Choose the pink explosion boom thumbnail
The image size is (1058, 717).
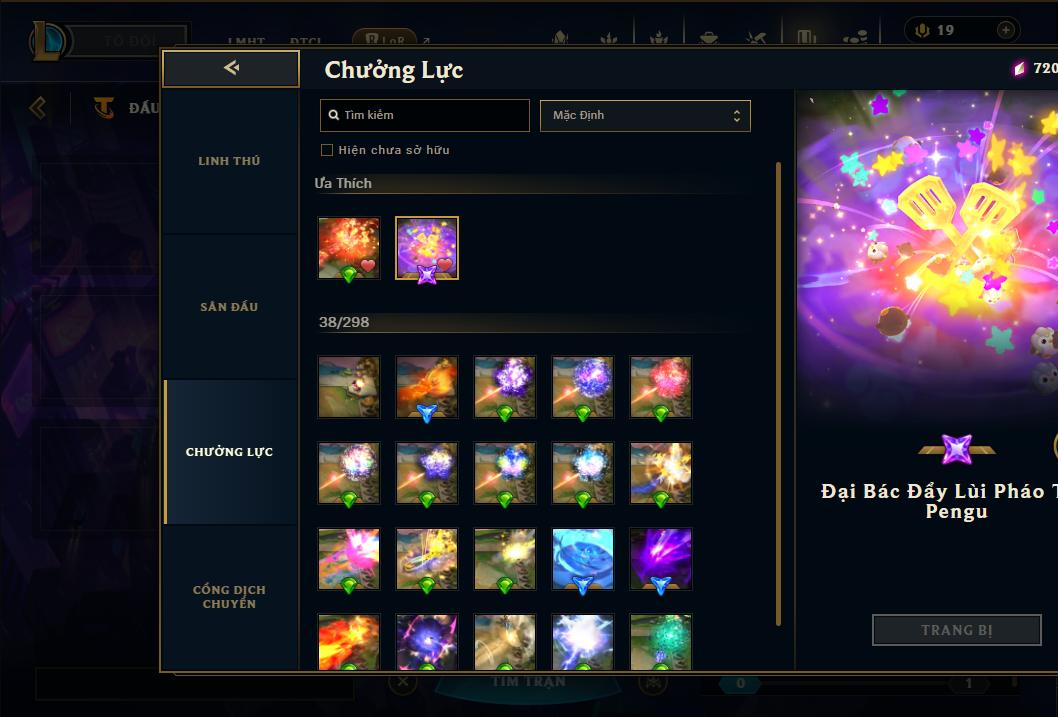tap(349, 558)
